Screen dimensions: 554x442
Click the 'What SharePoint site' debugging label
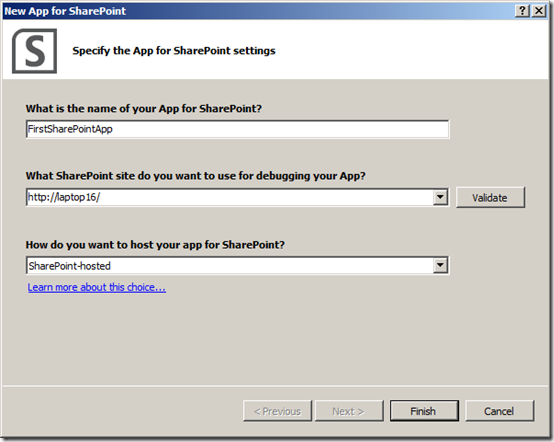[195, 176]
